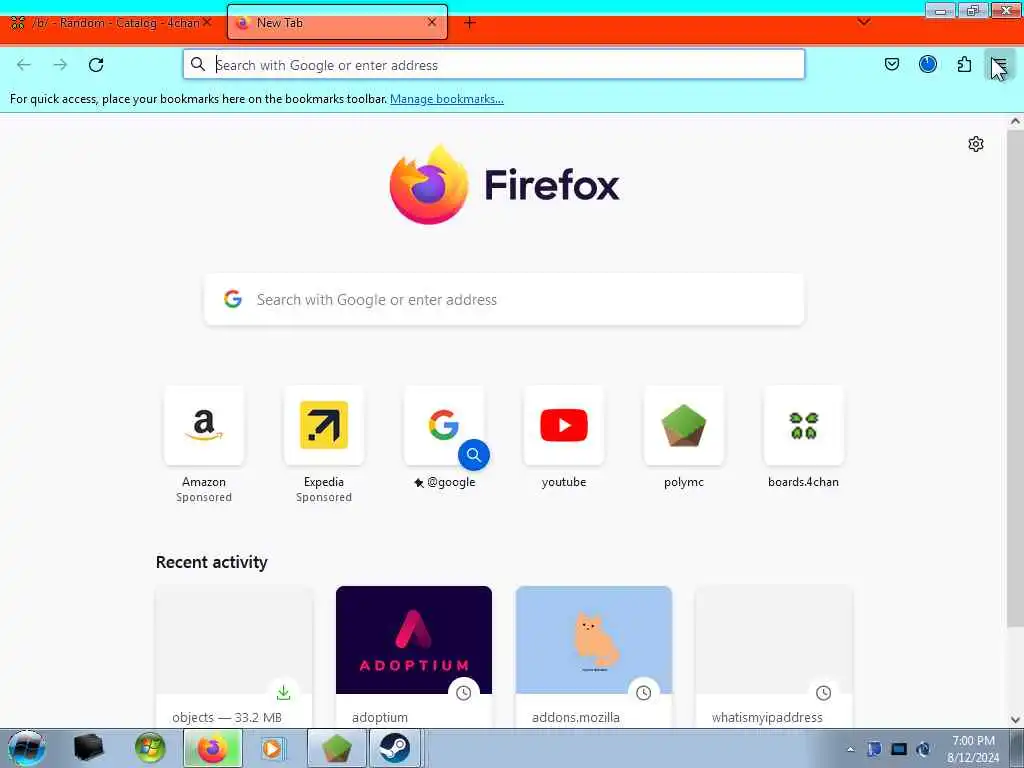
Task: Click the blue circular account icon in toolbar
Action: 927,64
